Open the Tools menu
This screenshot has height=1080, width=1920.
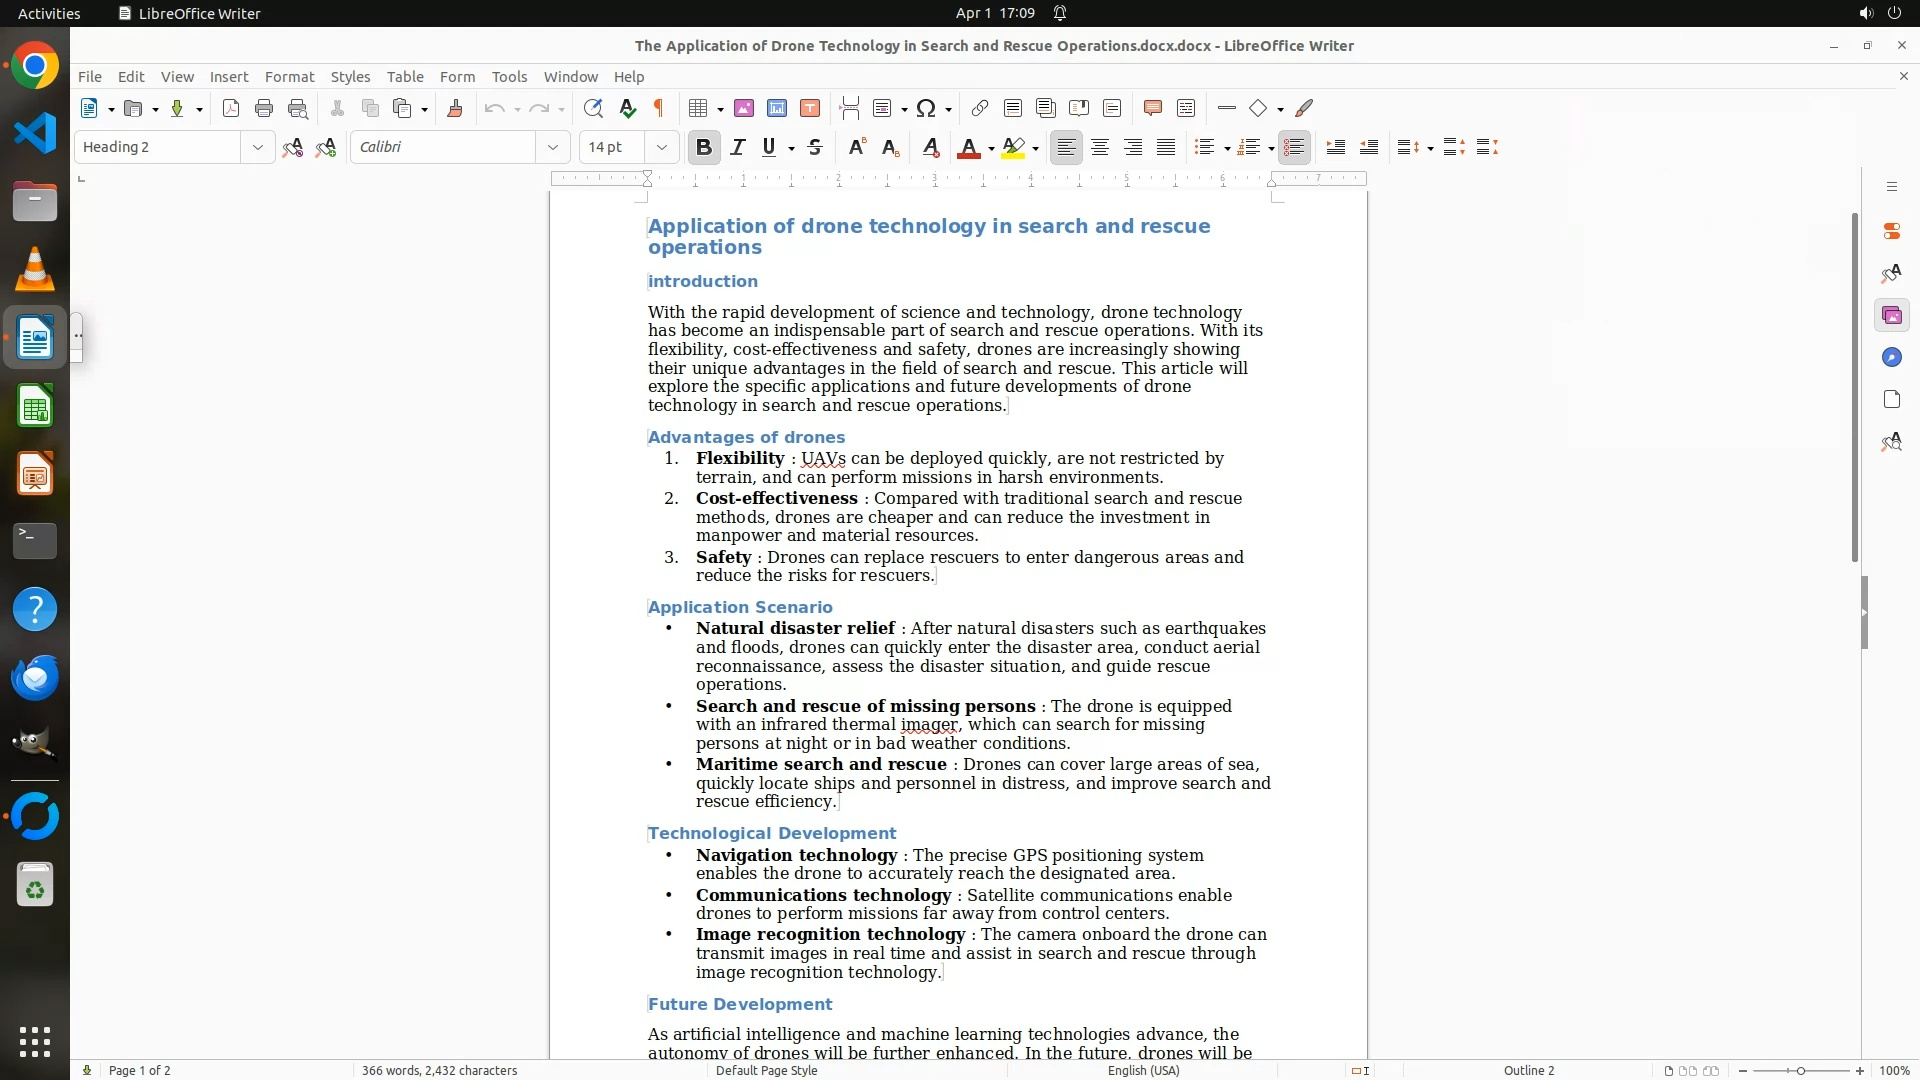click(509, 77)
